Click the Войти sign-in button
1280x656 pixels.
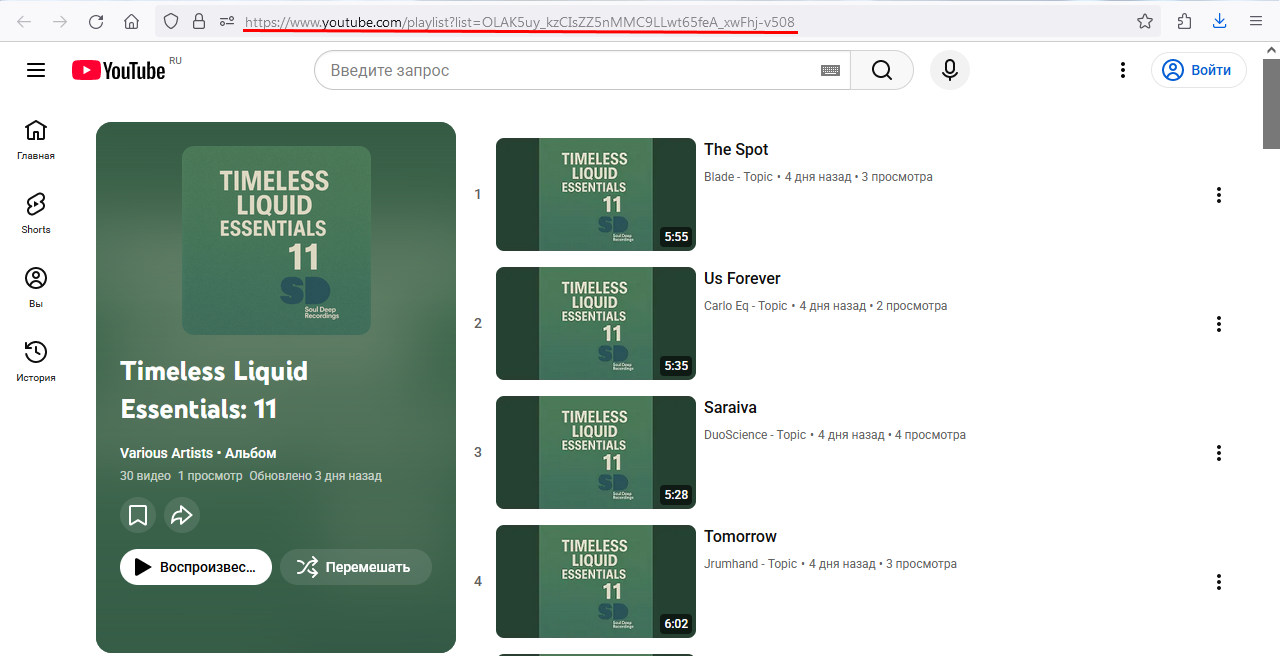1198,70
